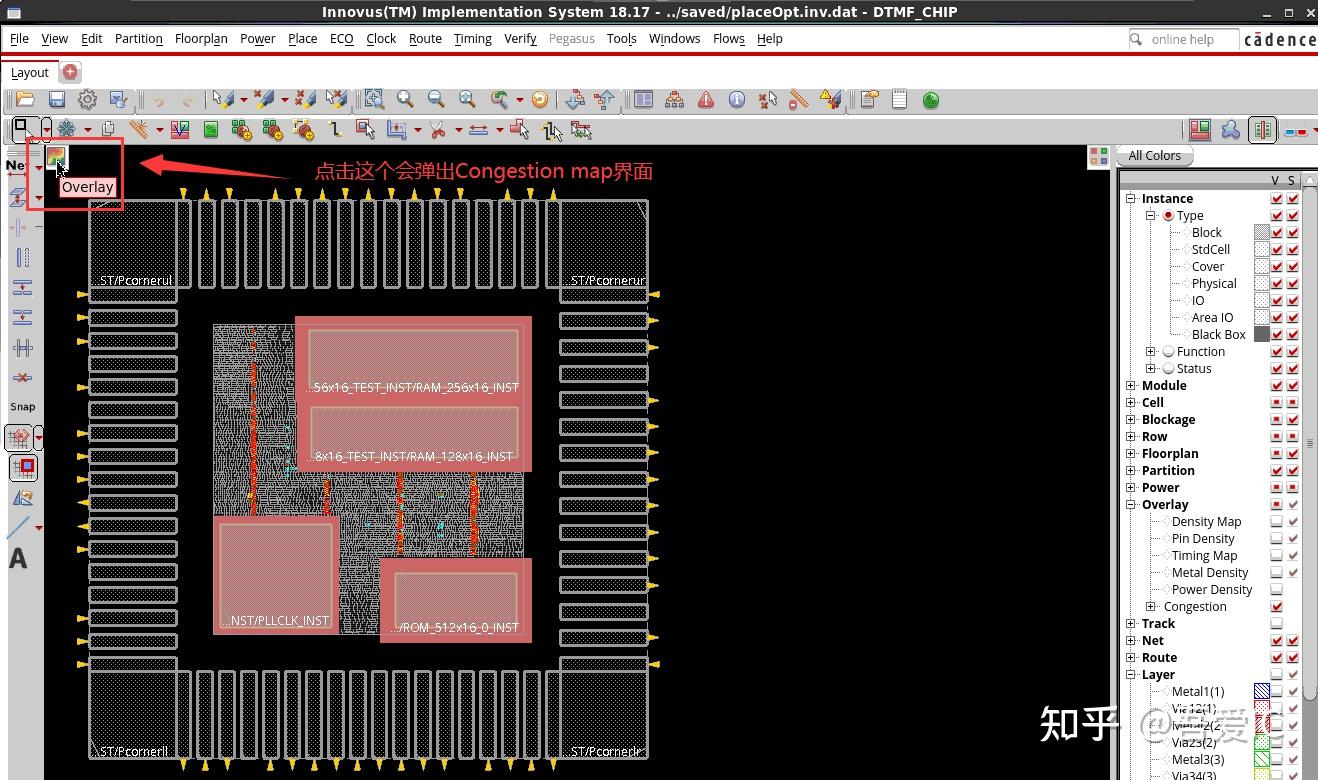This screenshot has width=1318, height=780.
Task: Select the Function radio button
Action: (x=1168, y=352)
